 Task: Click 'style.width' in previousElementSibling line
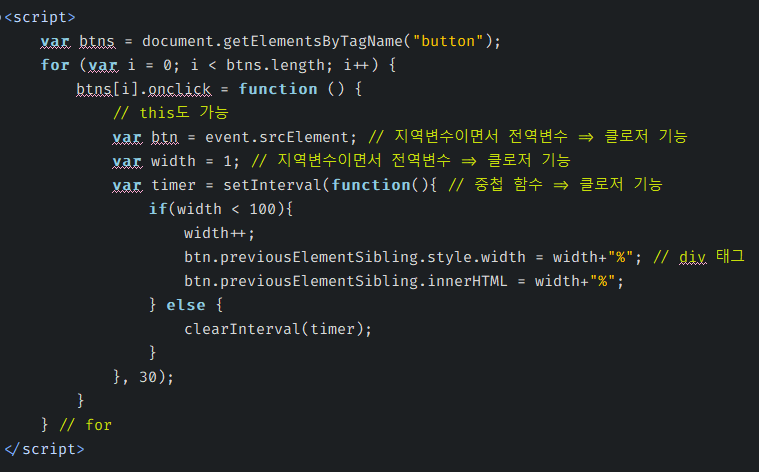tap(477, 257)
